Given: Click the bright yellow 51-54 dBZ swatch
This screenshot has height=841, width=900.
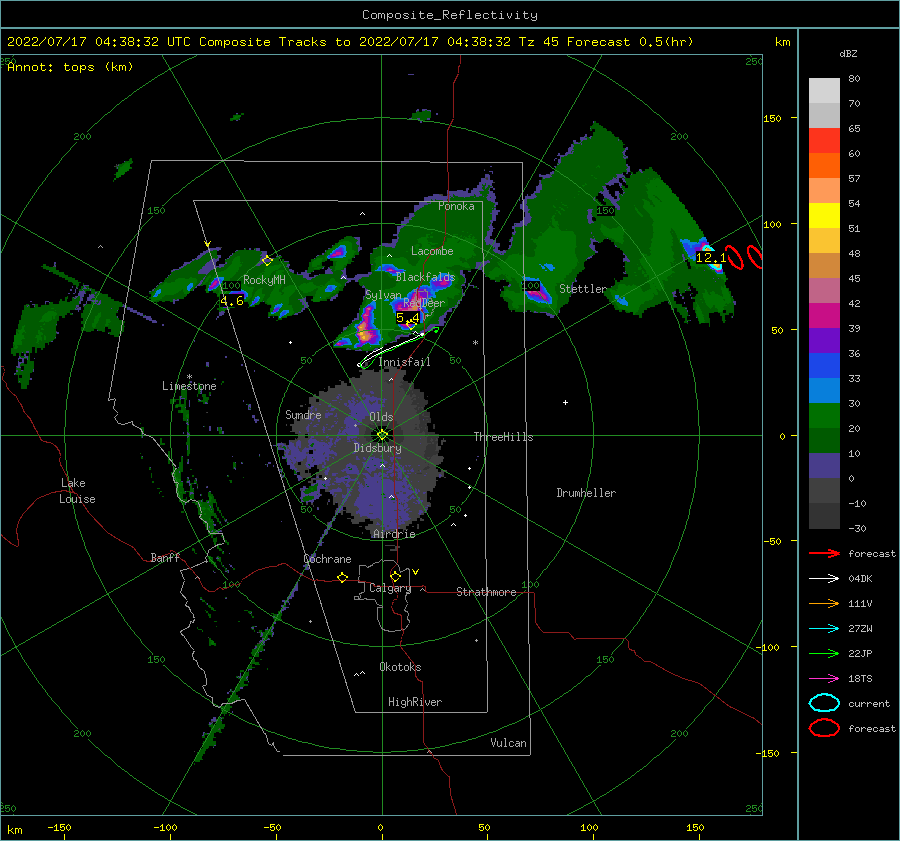Looking at the screenshot, I should coord(824,215).
